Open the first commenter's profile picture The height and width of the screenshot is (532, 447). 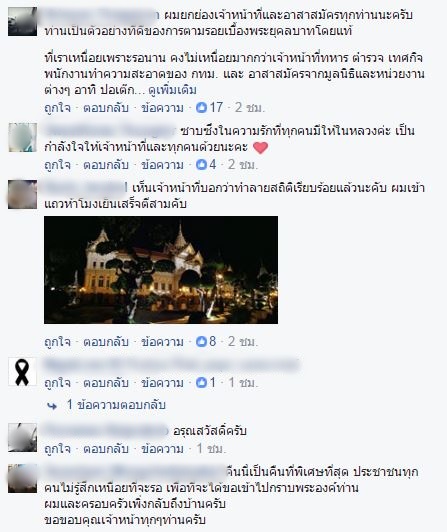(x=22, y=21)
